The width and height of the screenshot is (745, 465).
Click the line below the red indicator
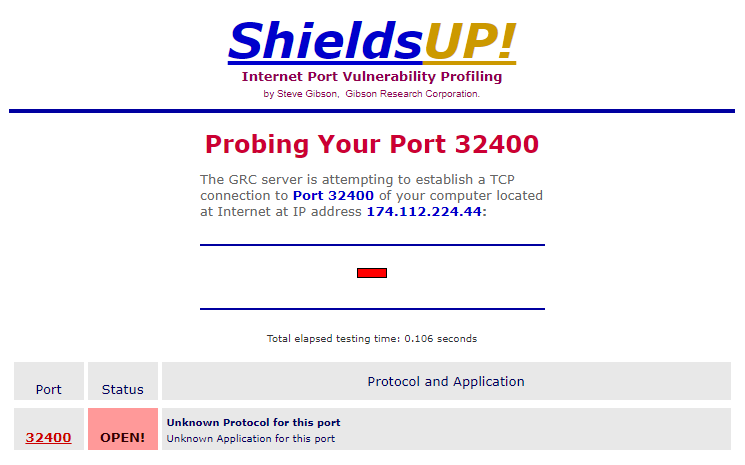click(x=372, y=309)
